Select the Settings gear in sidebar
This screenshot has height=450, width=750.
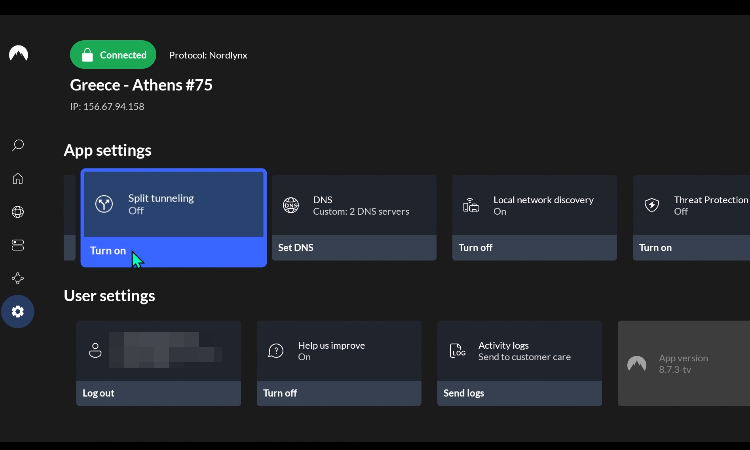tap(18, 311)
